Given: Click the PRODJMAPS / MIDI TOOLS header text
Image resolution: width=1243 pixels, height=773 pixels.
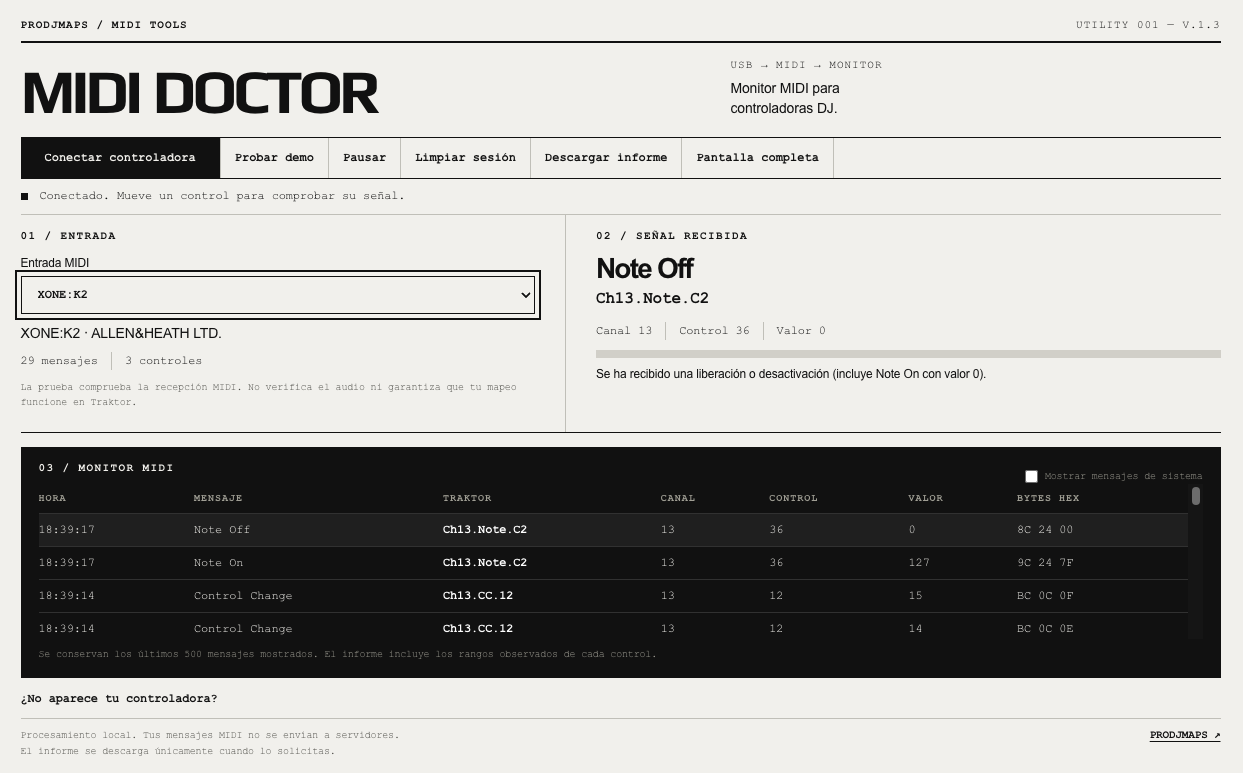Looking at the screenshot, I should [x=104, y=25].
